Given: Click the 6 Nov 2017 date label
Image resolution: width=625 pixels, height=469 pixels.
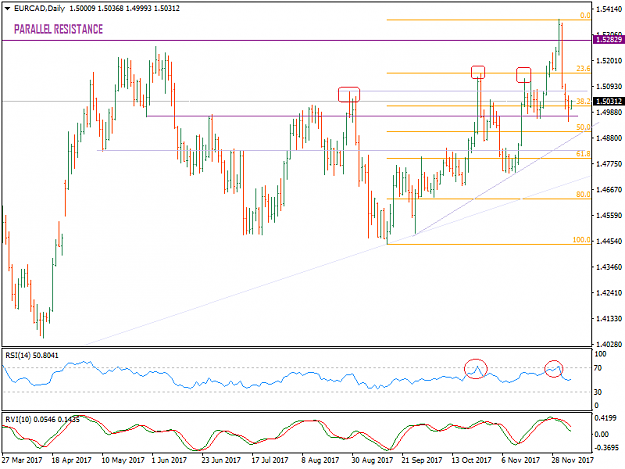Looking at the screenshot, I should pyautogui.click(x=521, y=460).
